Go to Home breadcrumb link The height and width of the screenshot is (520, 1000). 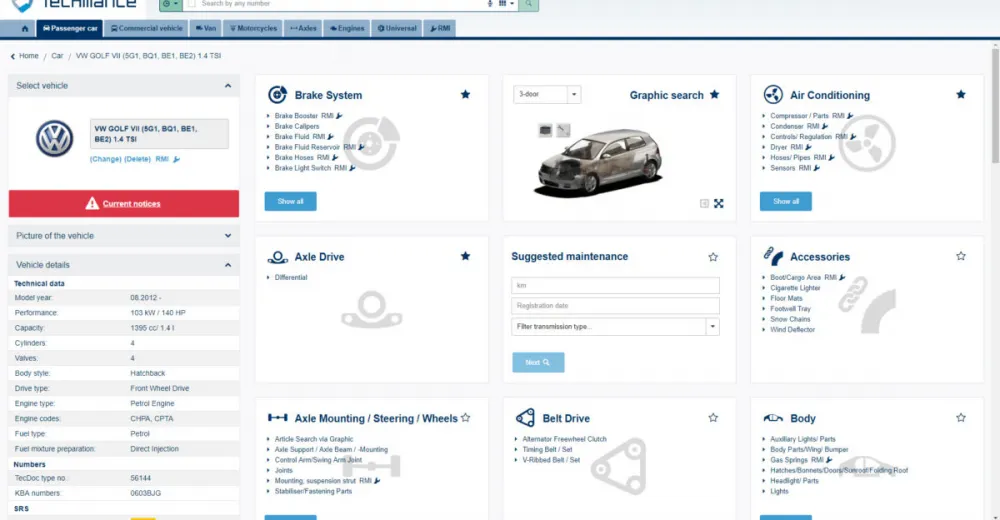coord(29,56)
